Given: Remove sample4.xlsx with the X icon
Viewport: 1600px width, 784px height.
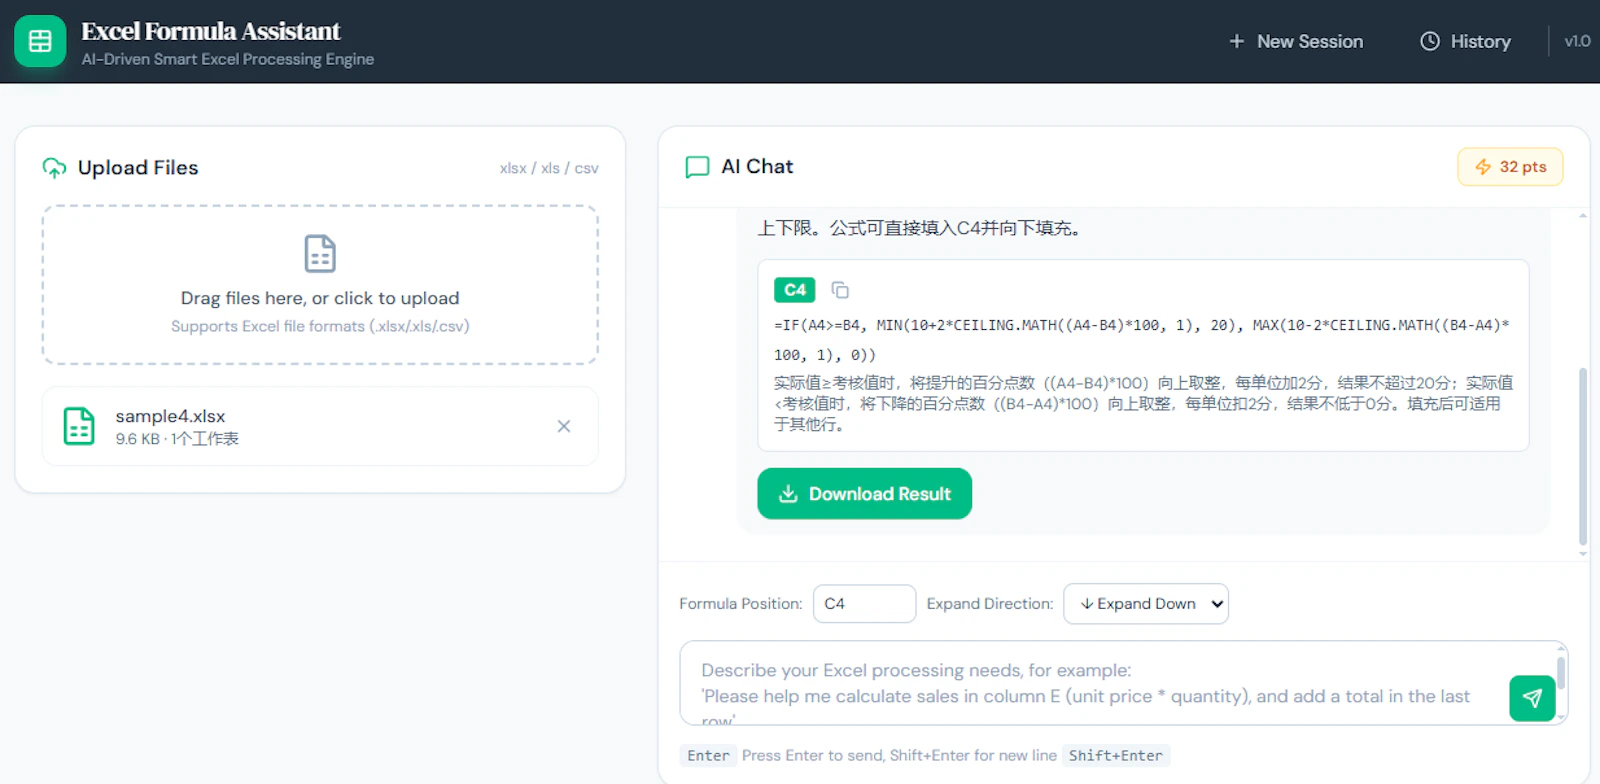Looking at the screenshot, I should pos(564,426).
